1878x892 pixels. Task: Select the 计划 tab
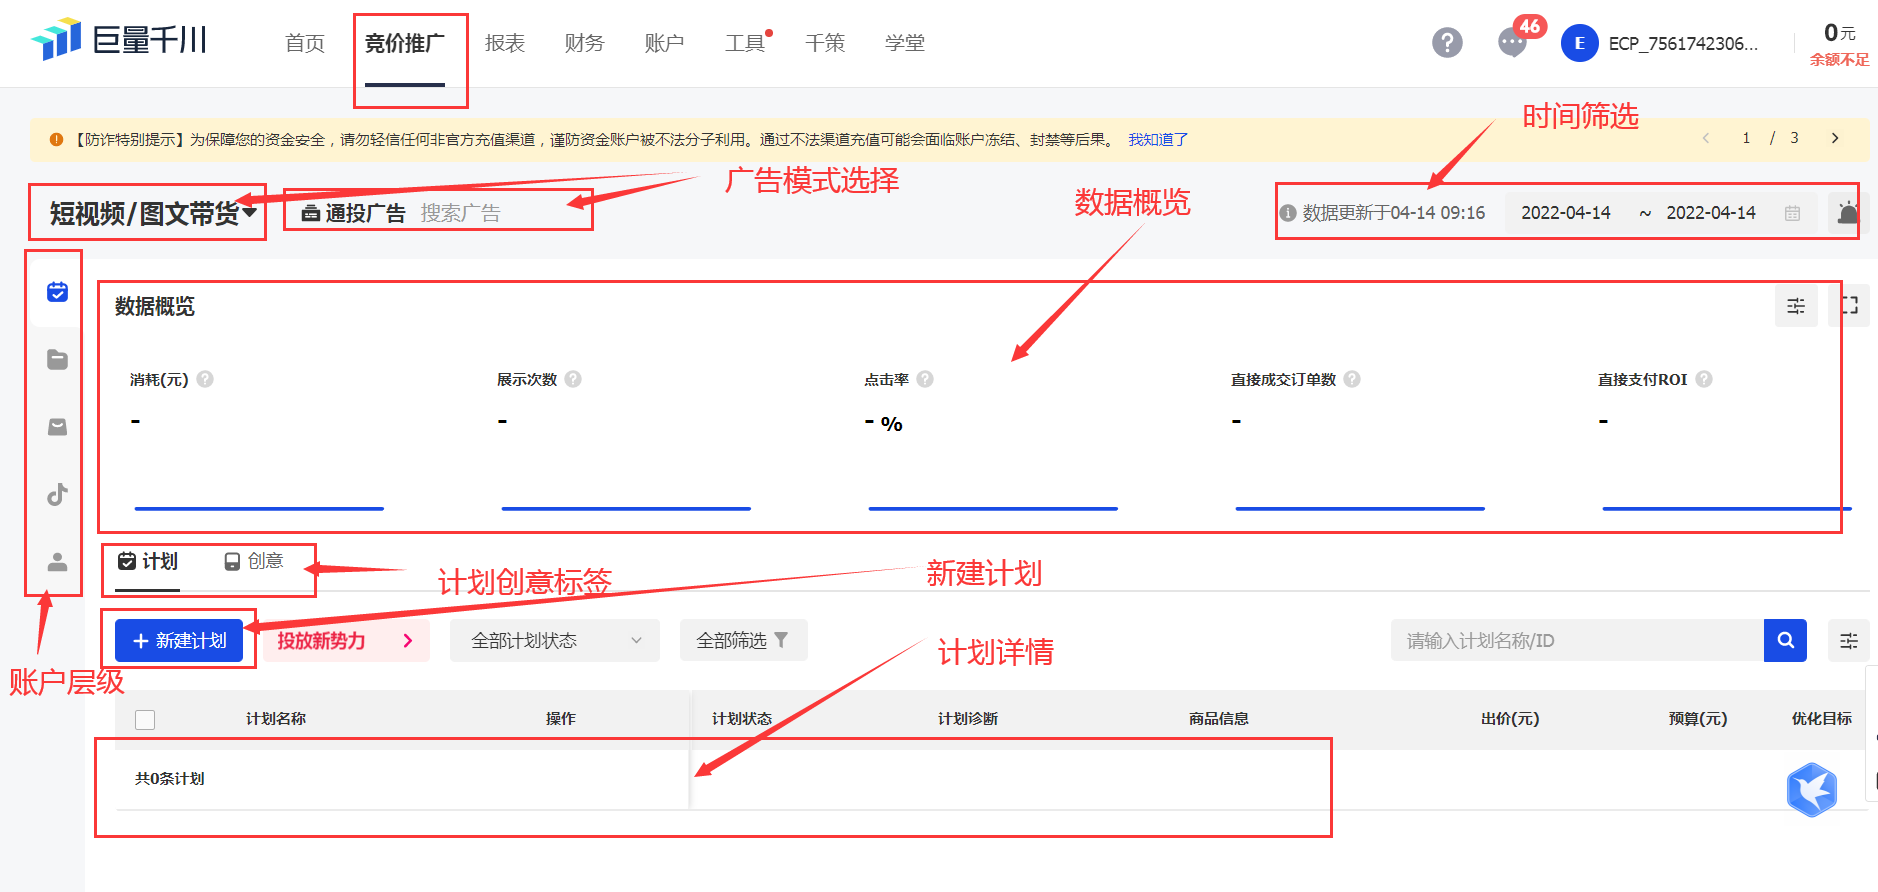click(148, 561)
